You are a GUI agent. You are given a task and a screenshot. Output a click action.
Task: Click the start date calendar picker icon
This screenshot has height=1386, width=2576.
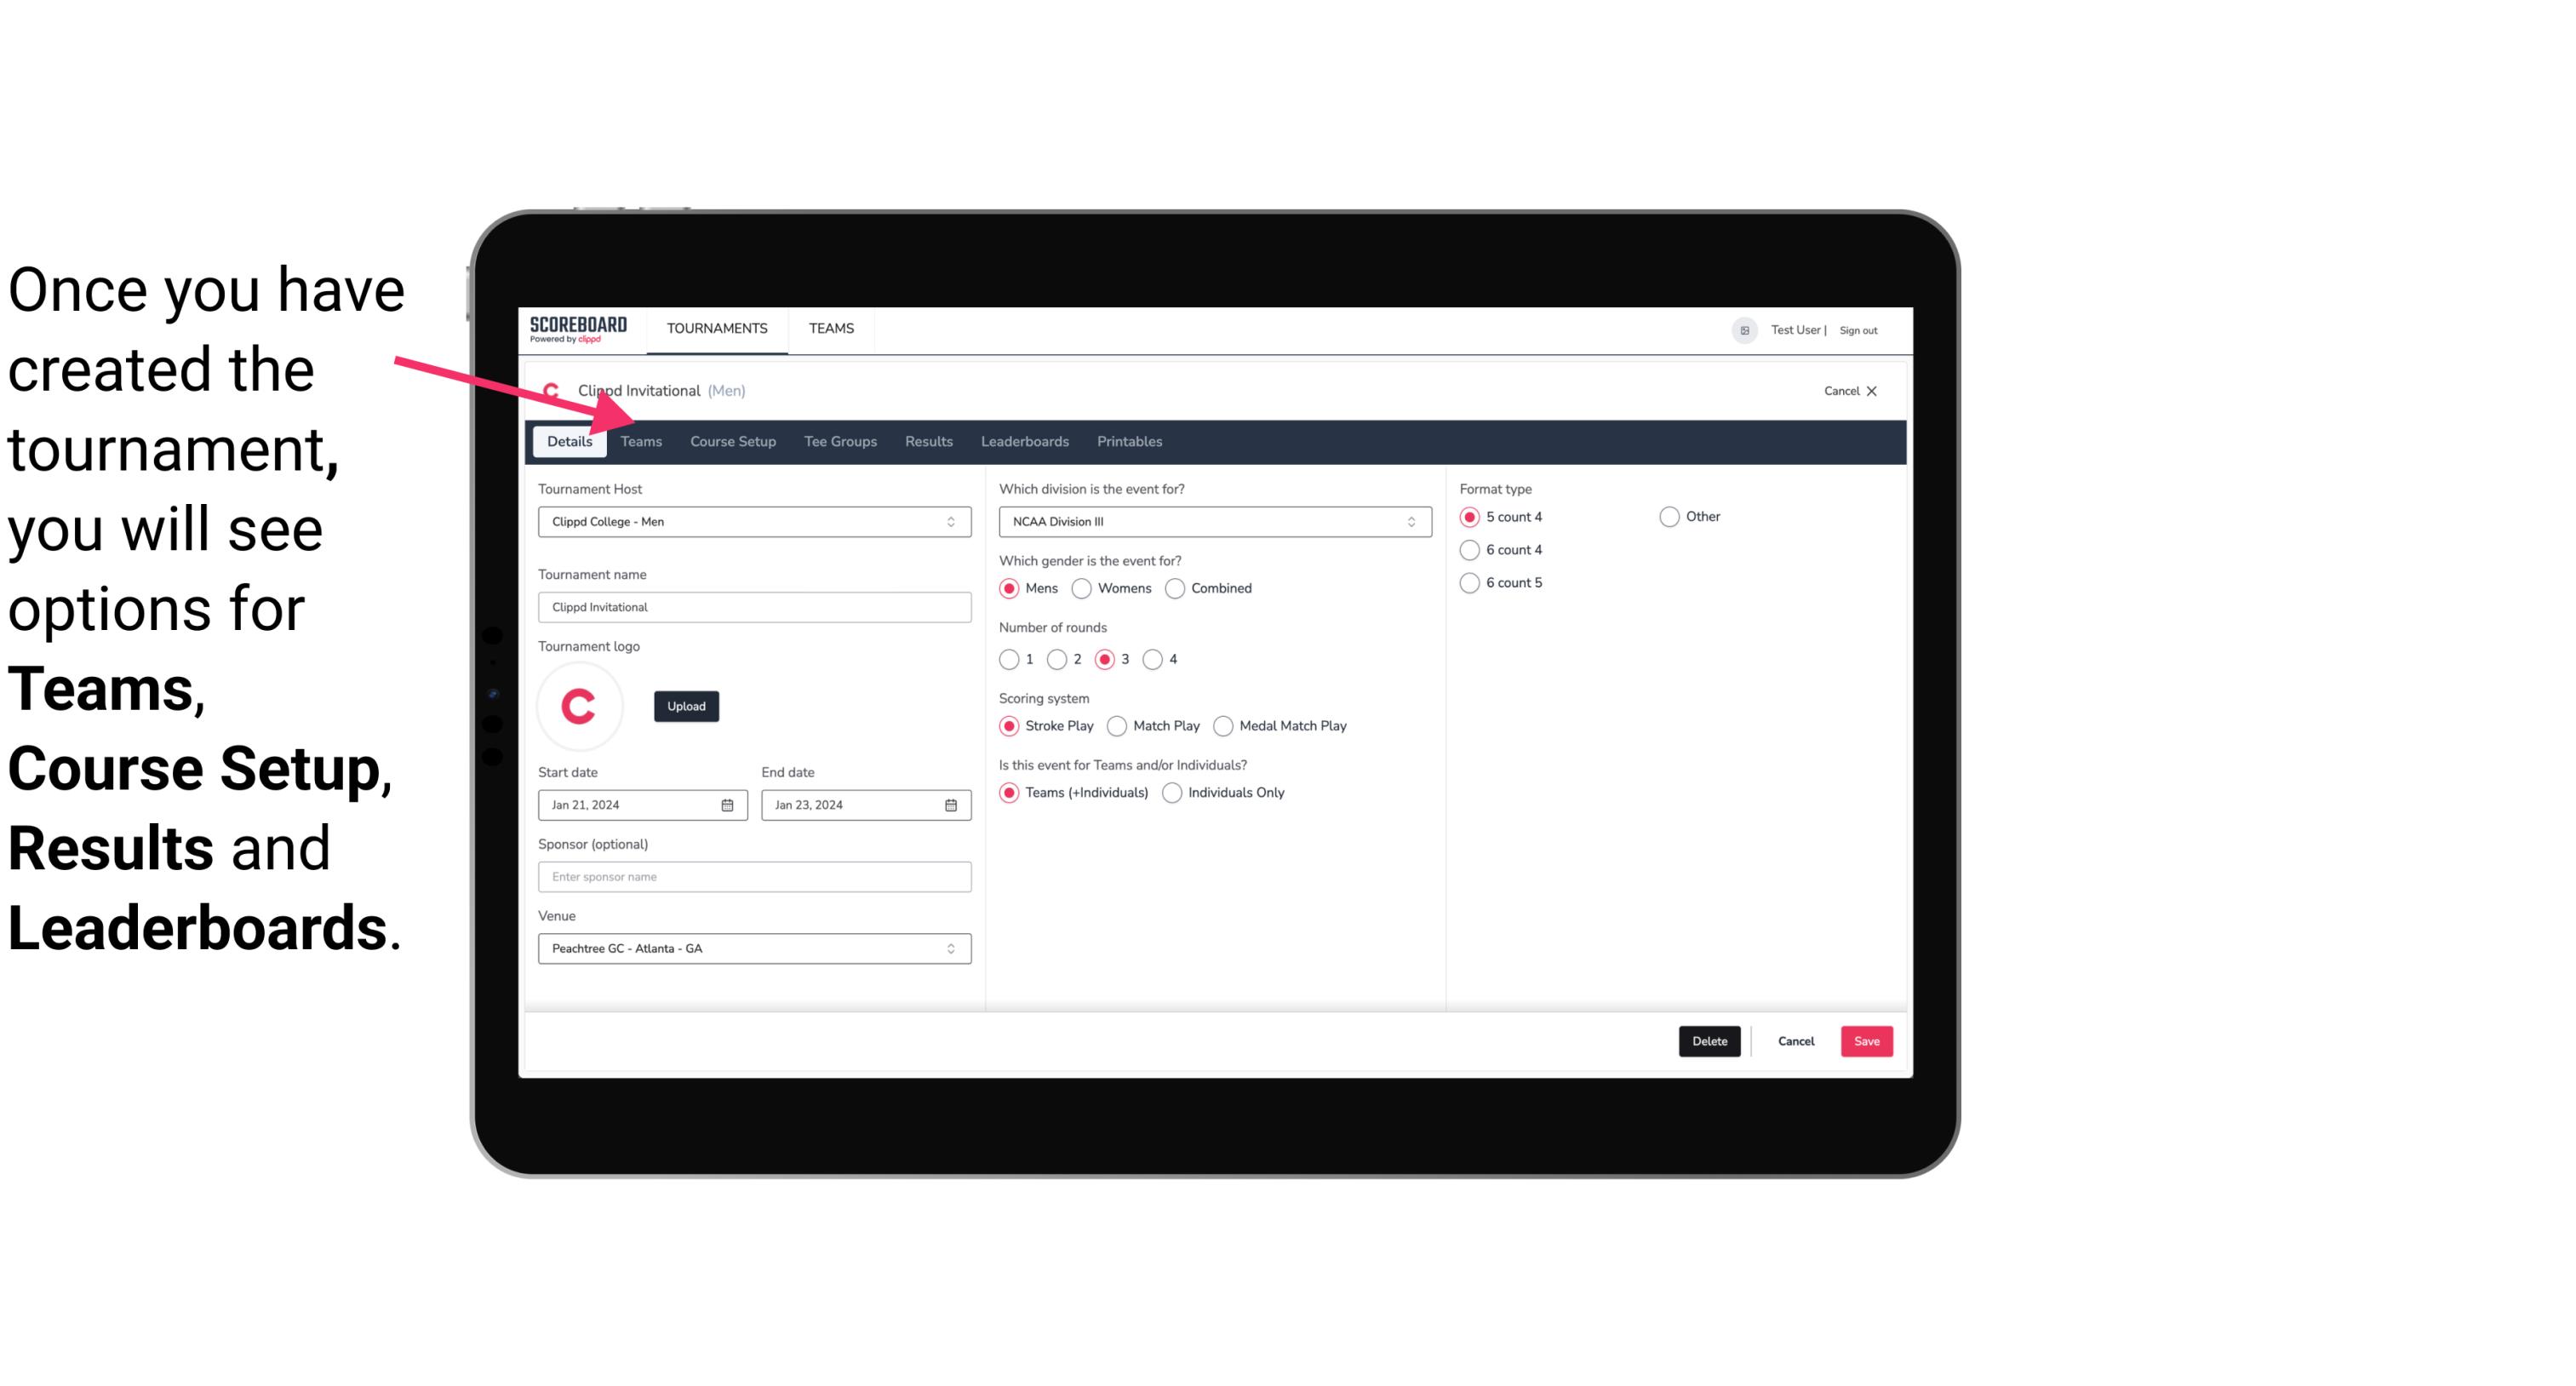coord(725,804)
